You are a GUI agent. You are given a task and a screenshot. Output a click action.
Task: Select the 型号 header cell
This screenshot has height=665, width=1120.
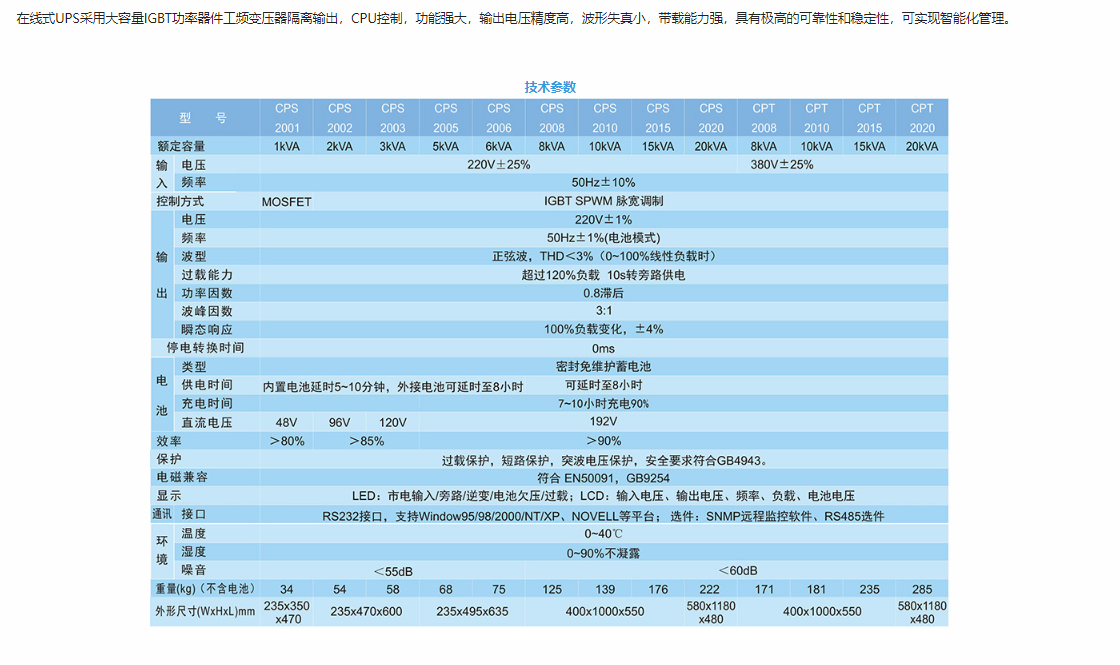[x=204, y=118]
